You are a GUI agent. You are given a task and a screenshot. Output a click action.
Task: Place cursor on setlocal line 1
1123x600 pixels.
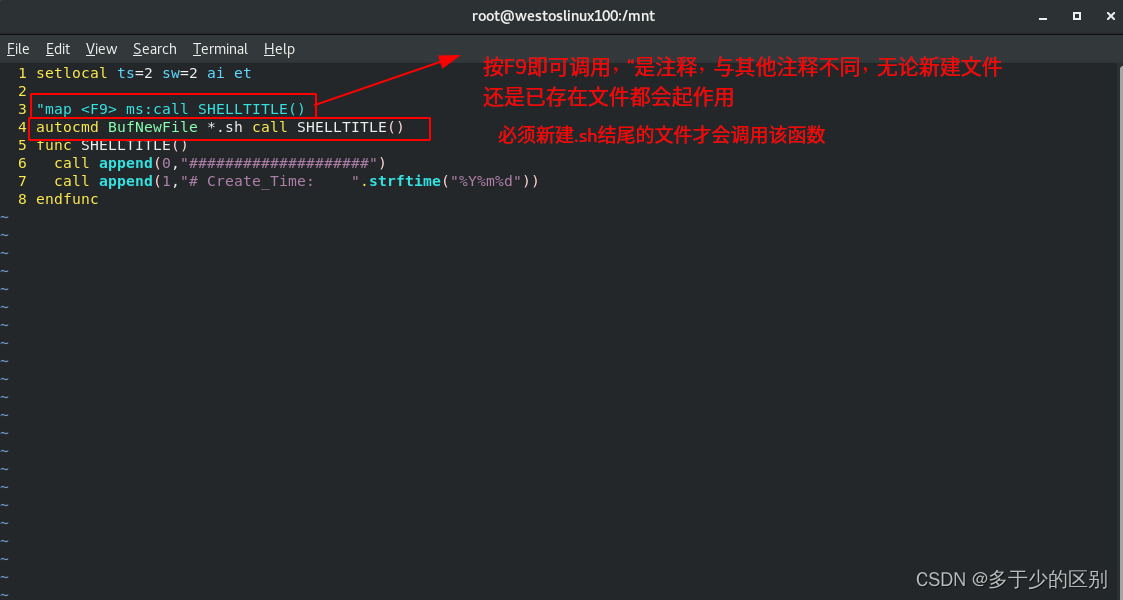144,73
